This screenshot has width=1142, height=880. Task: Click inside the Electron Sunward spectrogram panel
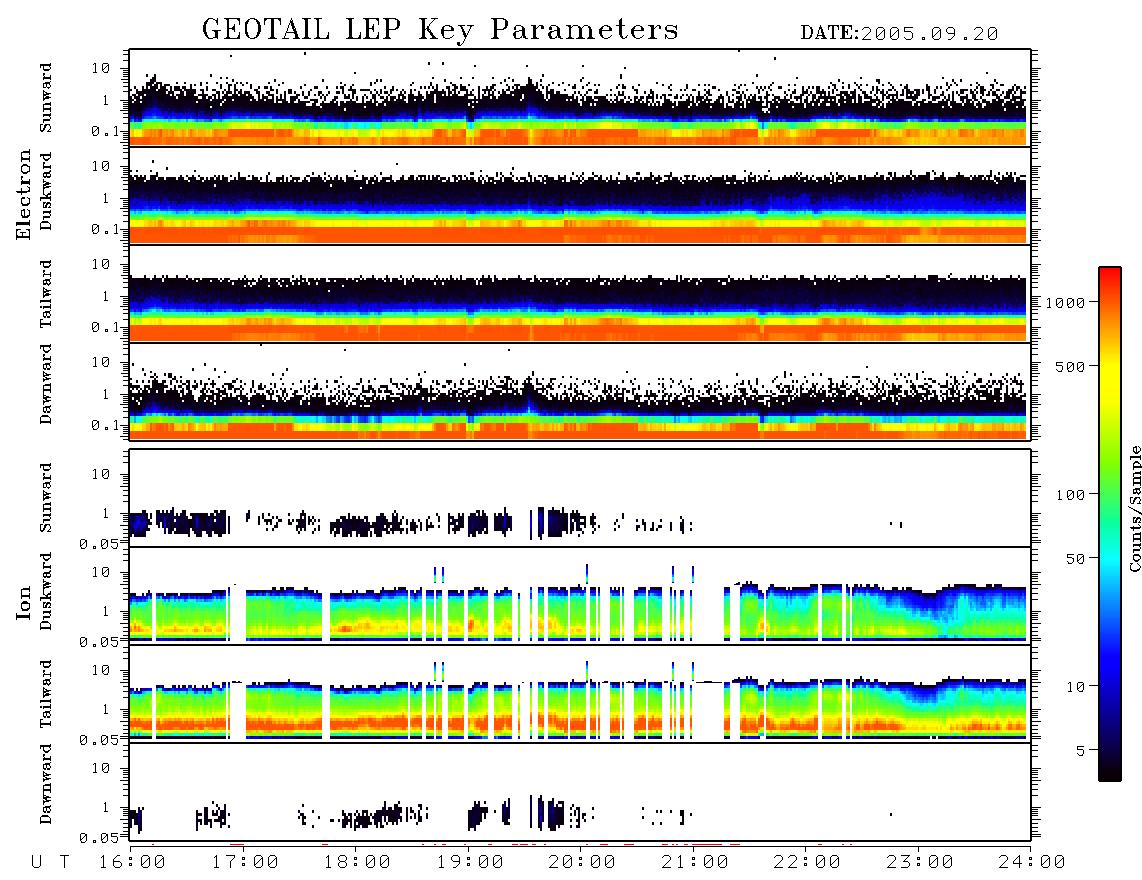[x=580, y=98]
